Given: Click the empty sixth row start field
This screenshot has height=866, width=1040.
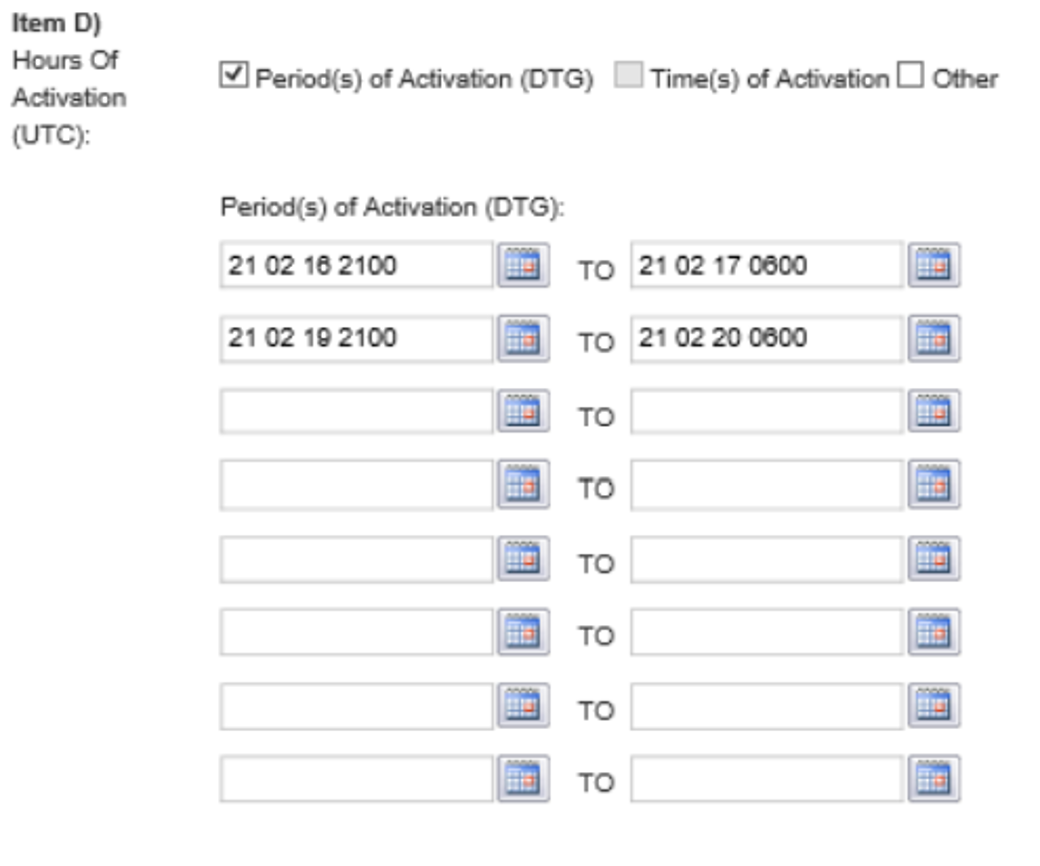Looking at the screenshot, I should [357, 632].
